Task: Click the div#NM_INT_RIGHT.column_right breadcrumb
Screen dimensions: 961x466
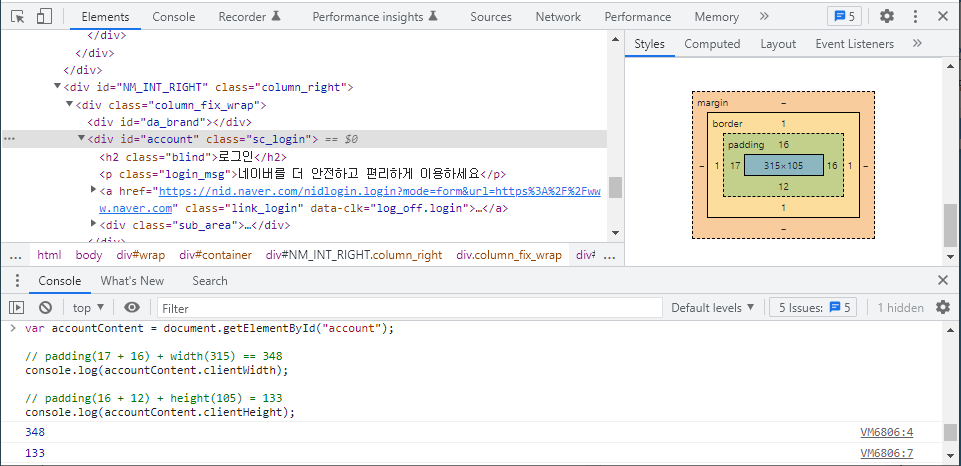Action: point(354,255)
